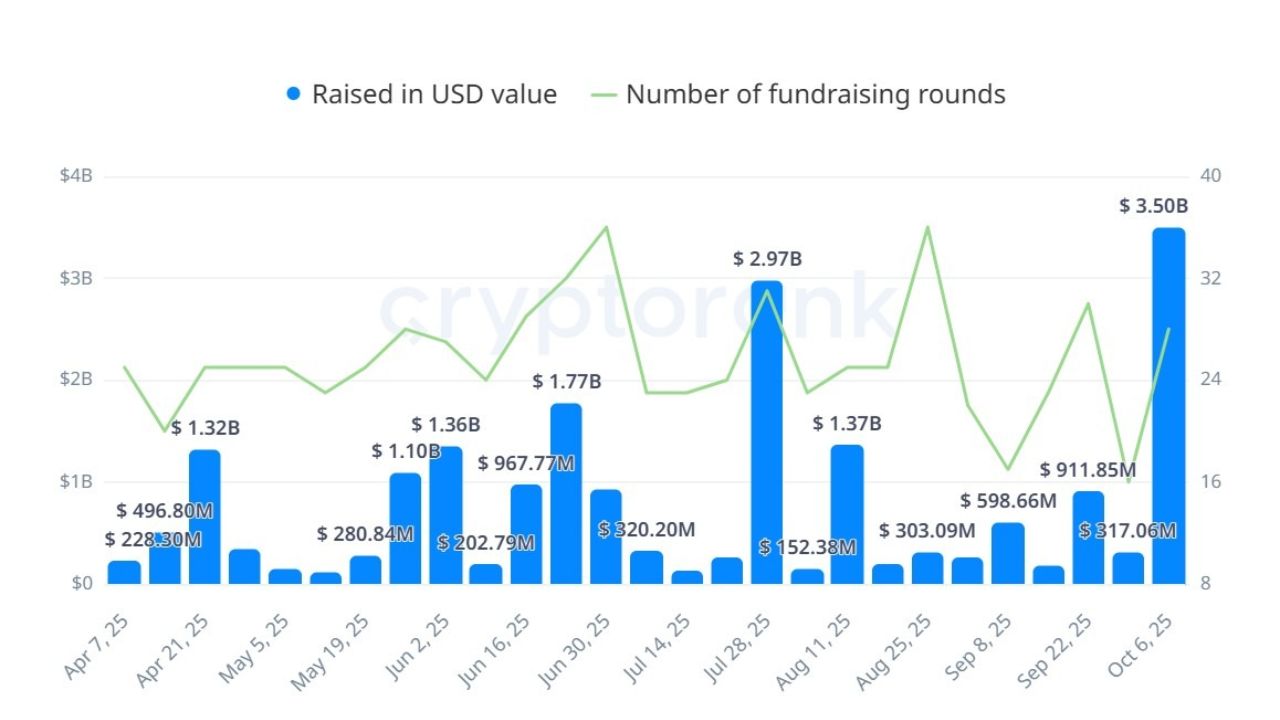Toggle the 'Number of fundraising rounds' legend item

point(815,95)
